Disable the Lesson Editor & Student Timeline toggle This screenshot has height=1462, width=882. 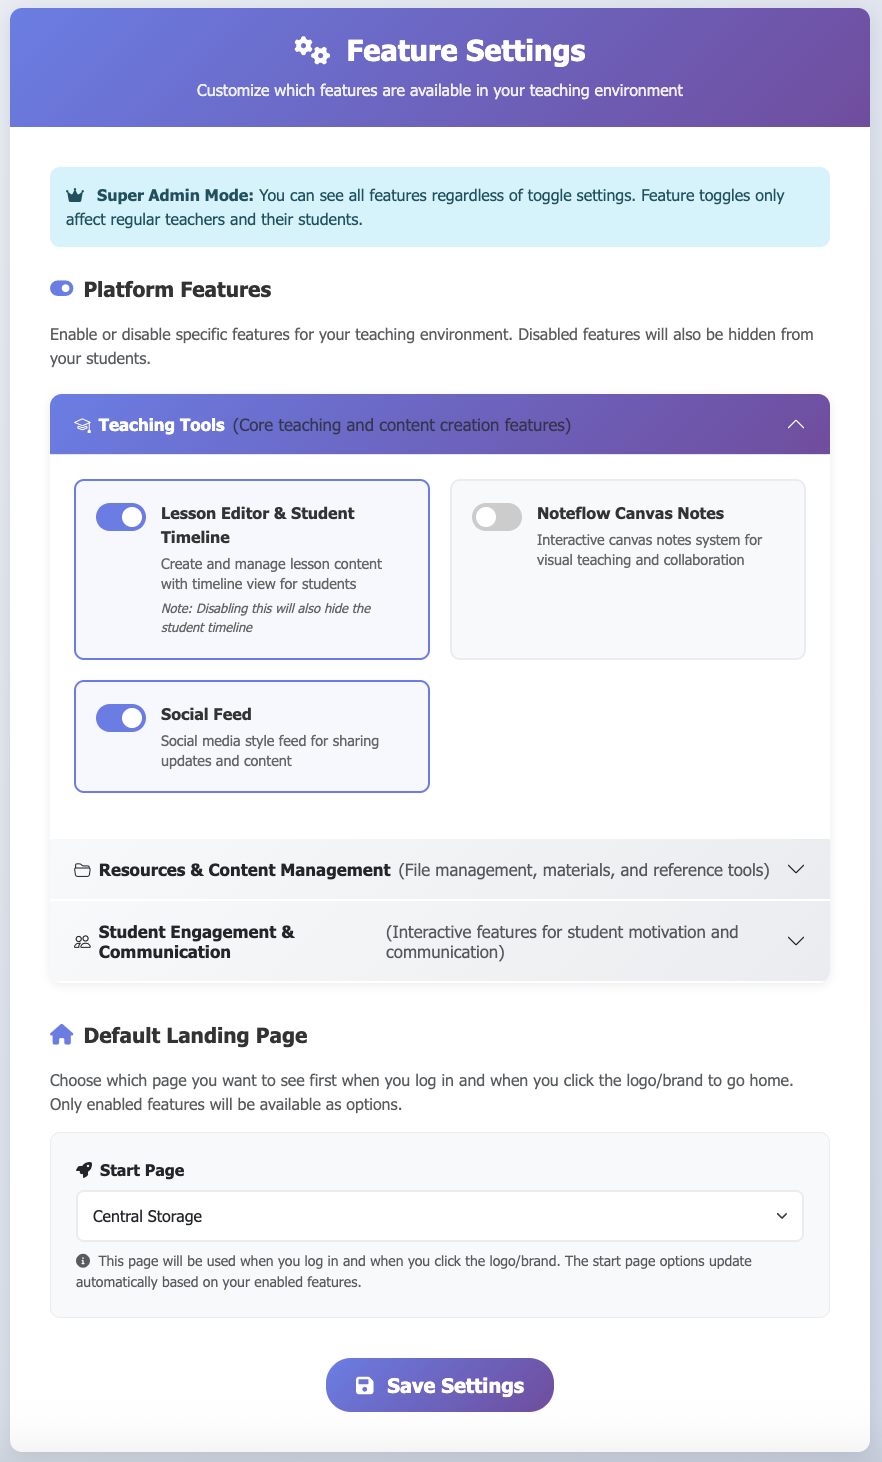point(121,517)
